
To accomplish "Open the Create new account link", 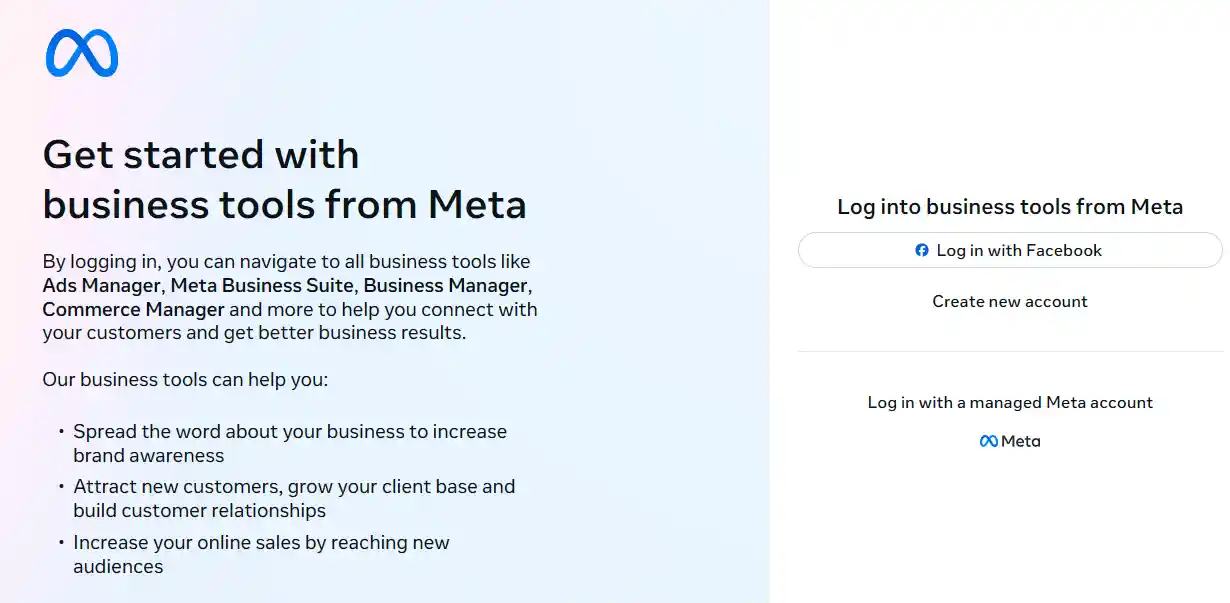I will point(1010,301).
